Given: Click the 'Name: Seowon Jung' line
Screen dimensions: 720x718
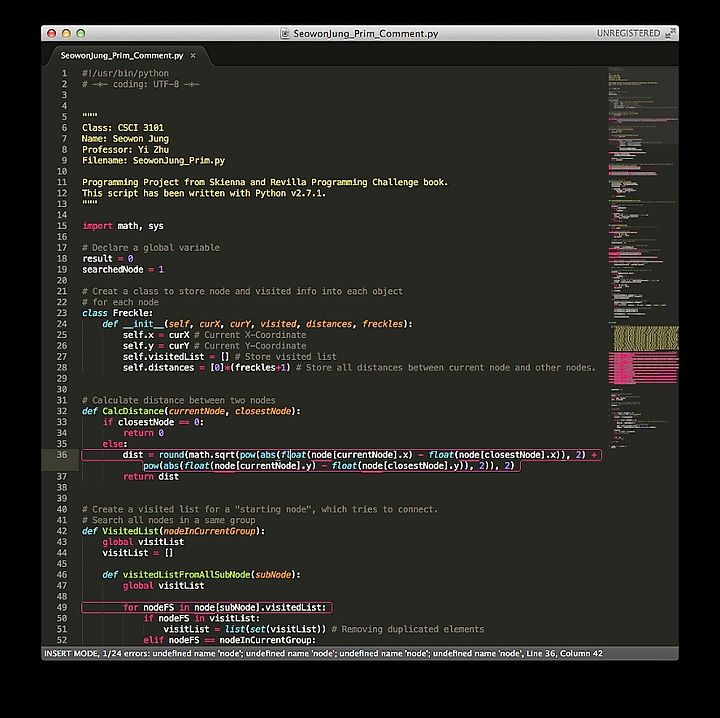Looking at the screenshot, I should point(125,139).
